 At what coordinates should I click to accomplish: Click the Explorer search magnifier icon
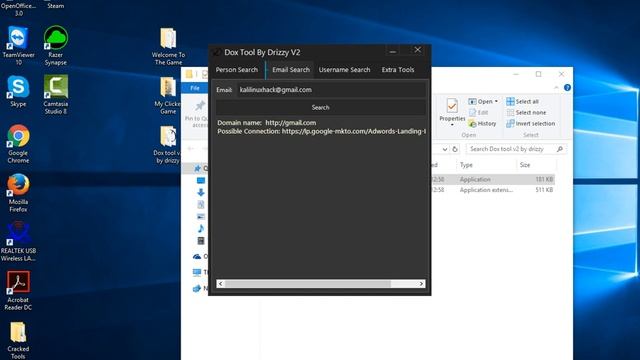[x=560, y=149]
